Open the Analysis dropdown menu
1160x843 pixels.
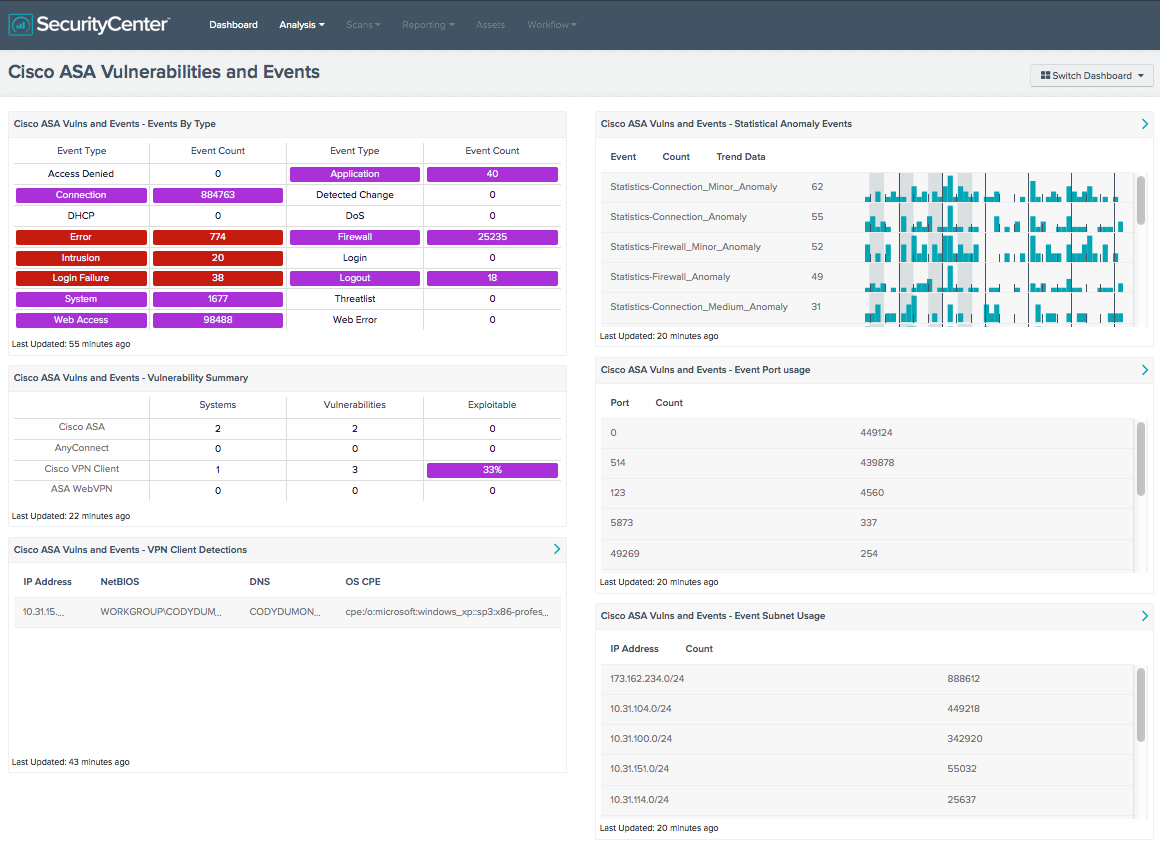pyautogui.click(x=302, y=24)
